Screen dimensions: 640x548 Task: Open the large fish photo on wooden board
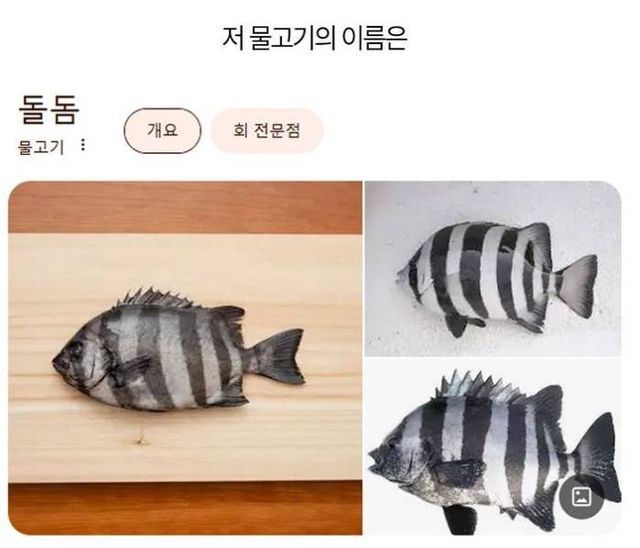(x=185, y=358)
